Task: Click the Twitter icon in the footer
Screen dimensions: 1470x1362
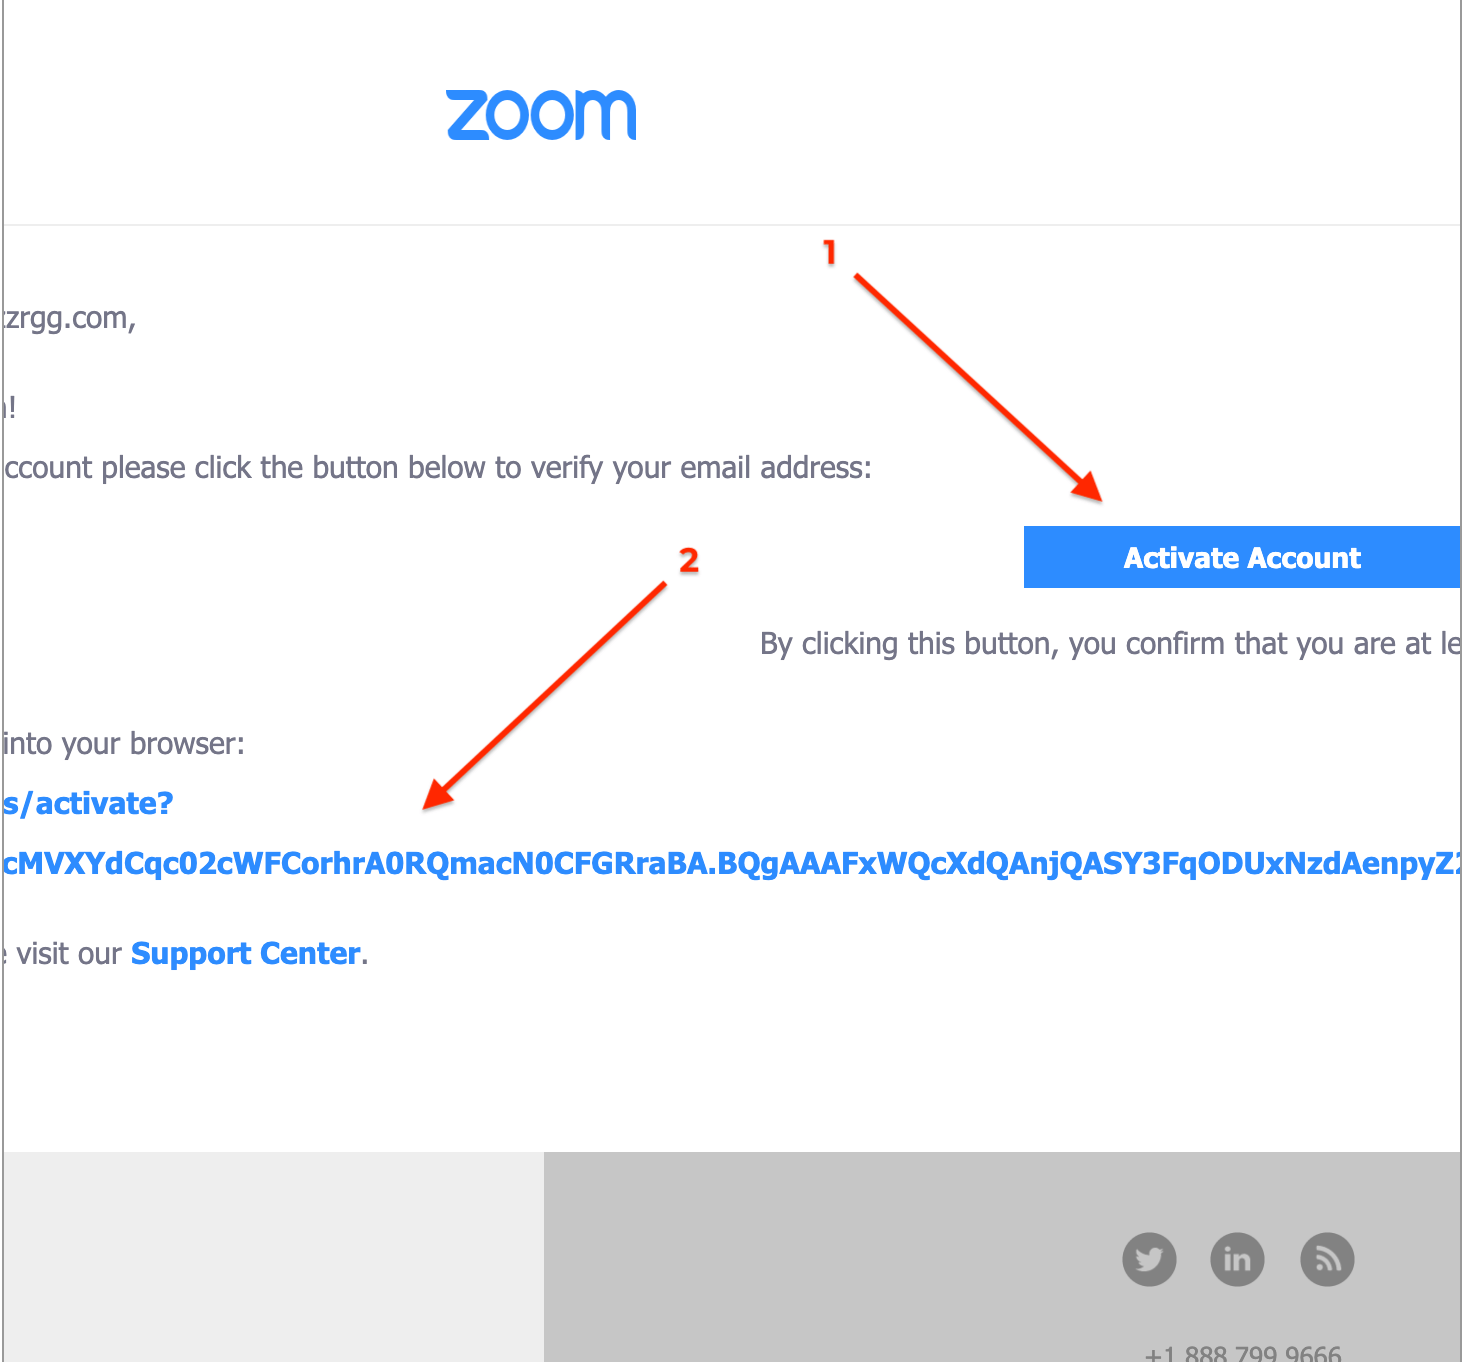Action: (1149, 1259)
